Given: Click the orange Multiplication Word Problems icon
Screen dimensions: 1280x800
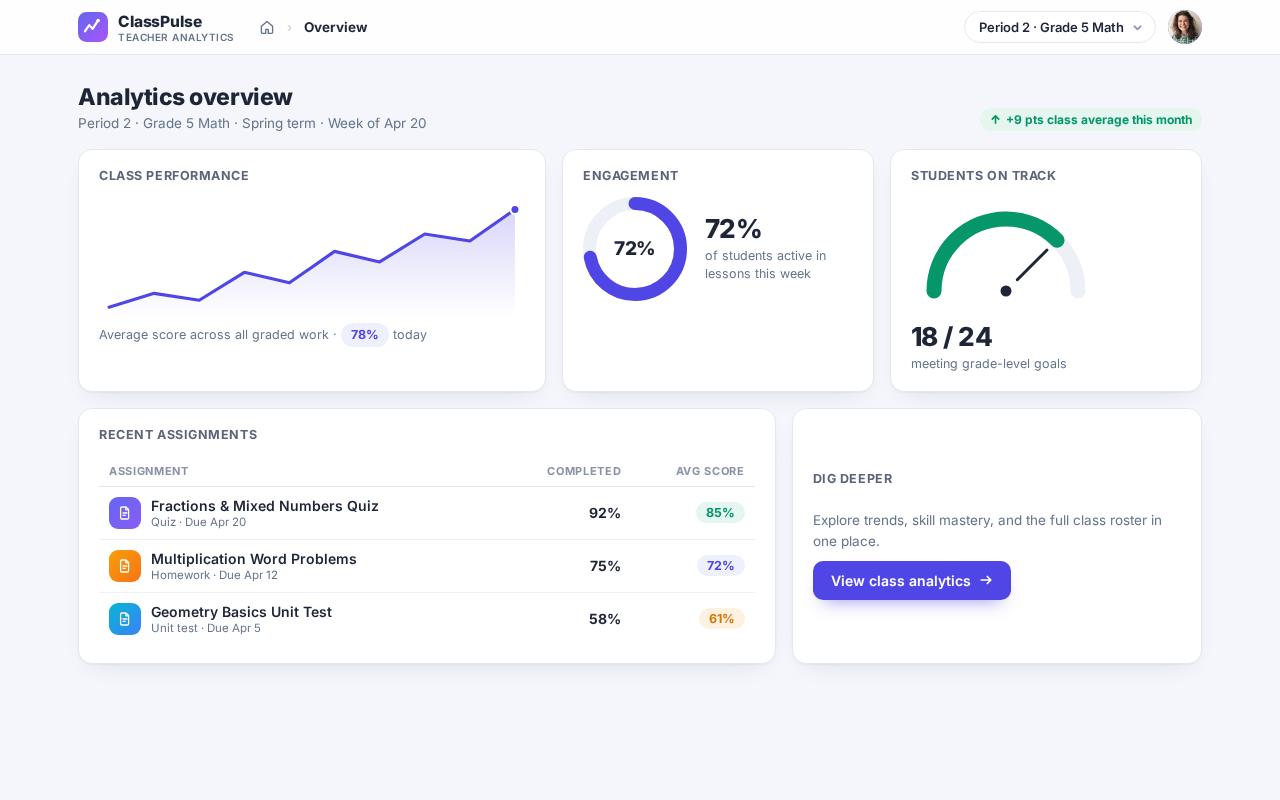Looking at the screenshot, I should (125, 566).
